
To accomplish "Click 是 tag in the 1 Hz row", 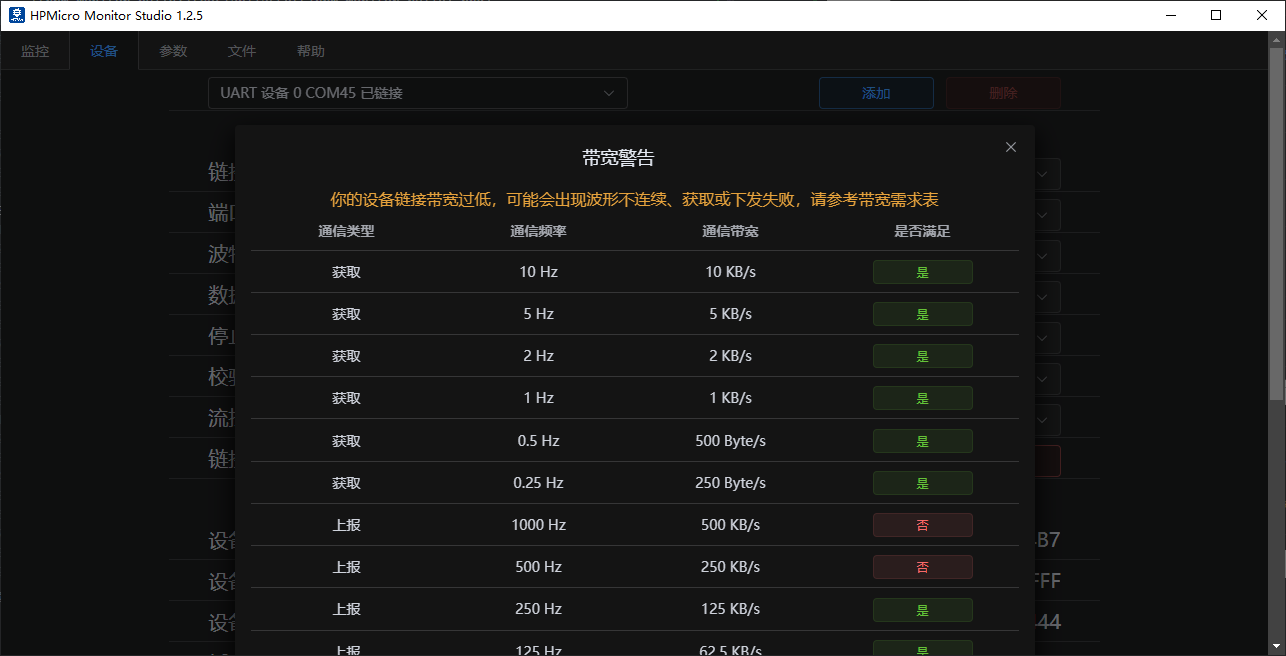I will [923, 398].
